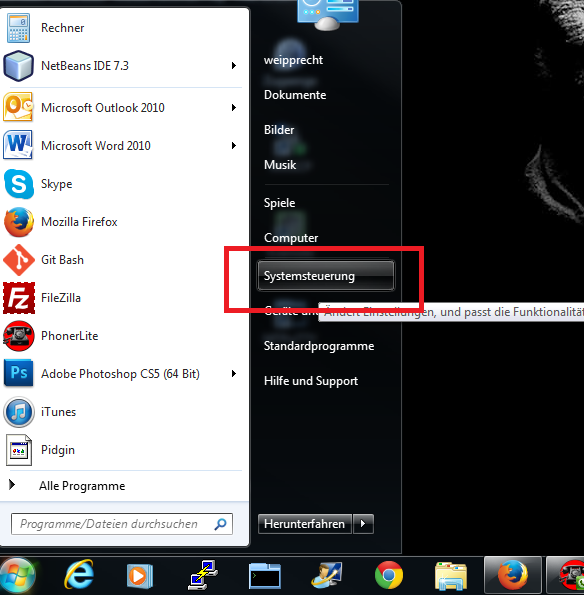Open the Dokumente entry

click(x=295, y=95)
